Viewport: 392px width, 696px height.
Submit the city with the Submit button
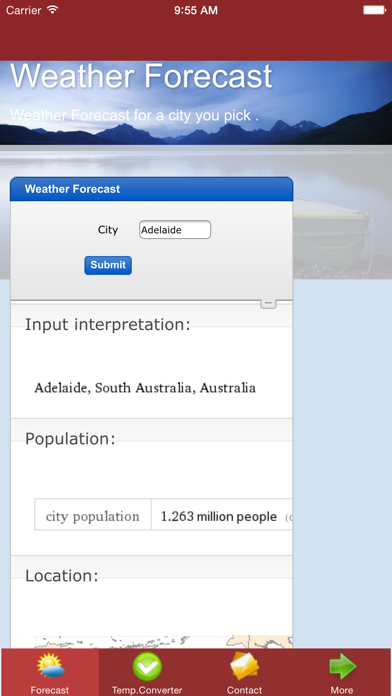click(108, 265)
